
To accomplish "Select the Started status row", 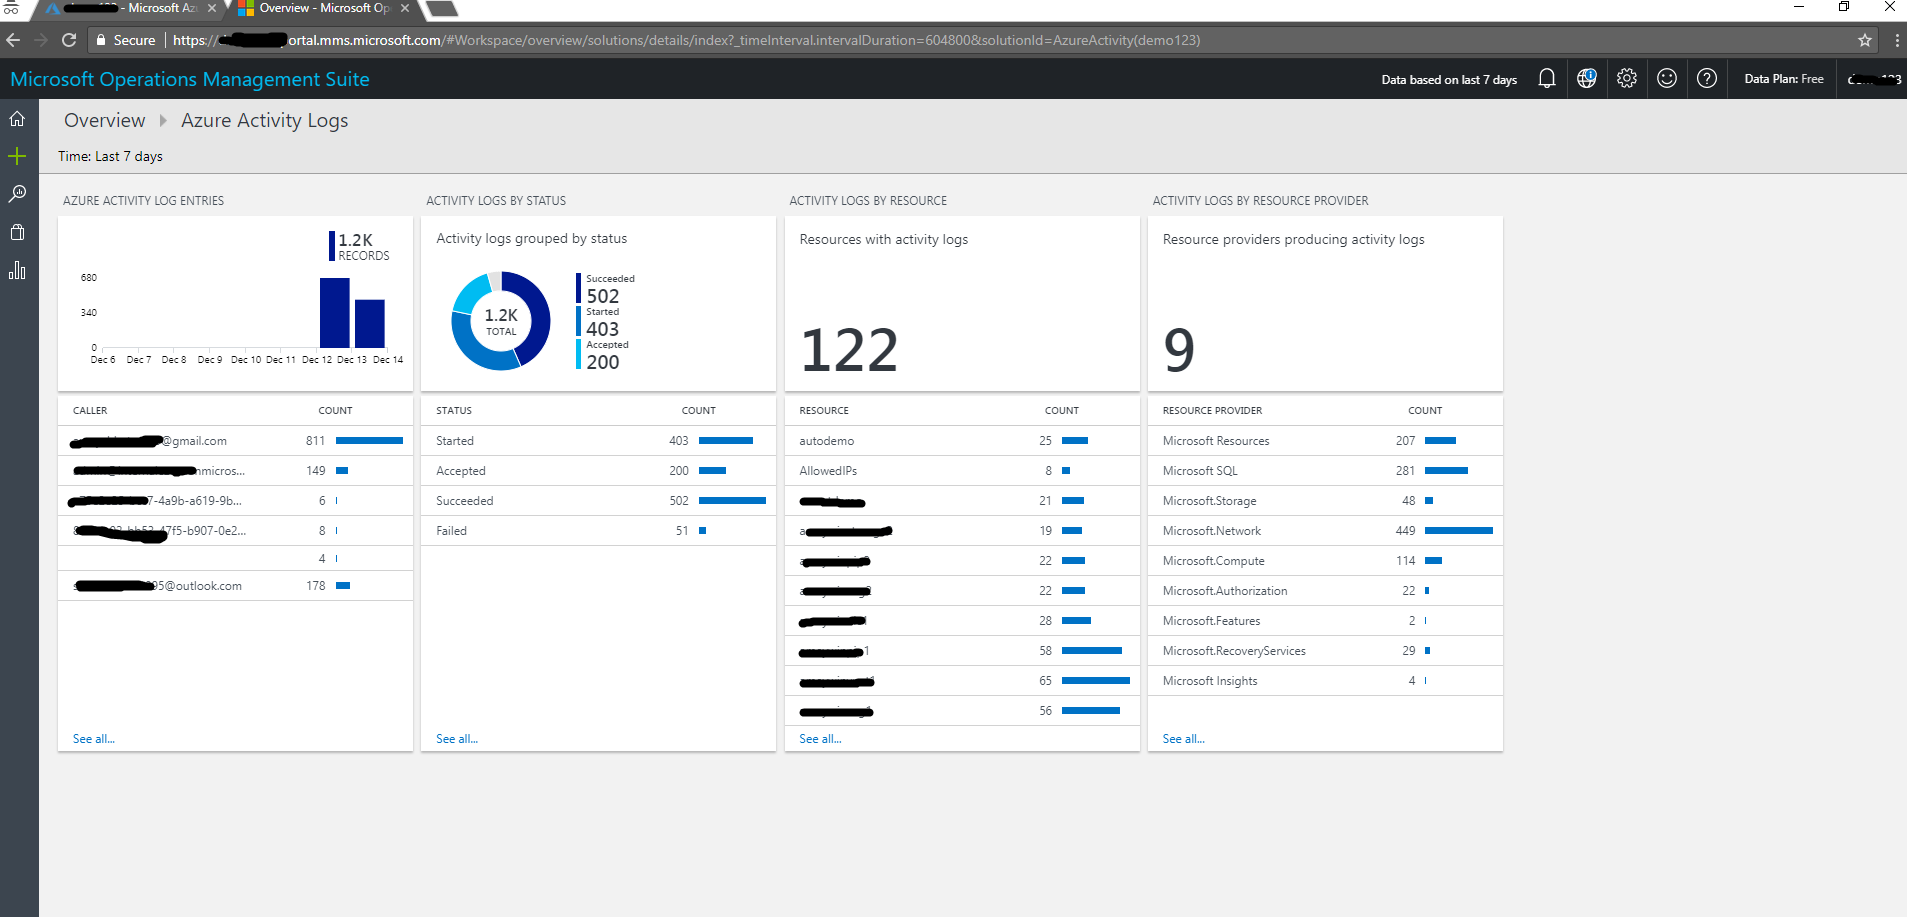I will click(x=598, y=441).
